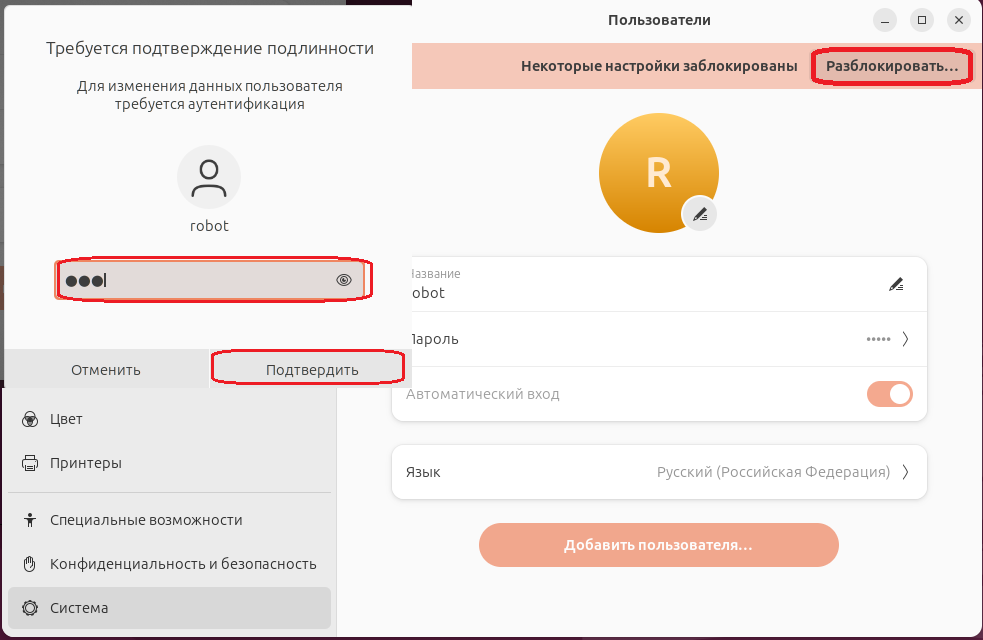Click the pencil icon beside the name
This screenshot has width=983, height=640.
tap(896, 284)
